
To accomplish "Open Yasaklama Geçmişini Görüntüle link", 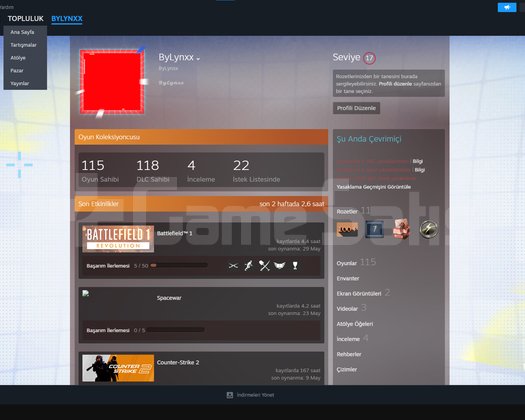I will [374, 187].
